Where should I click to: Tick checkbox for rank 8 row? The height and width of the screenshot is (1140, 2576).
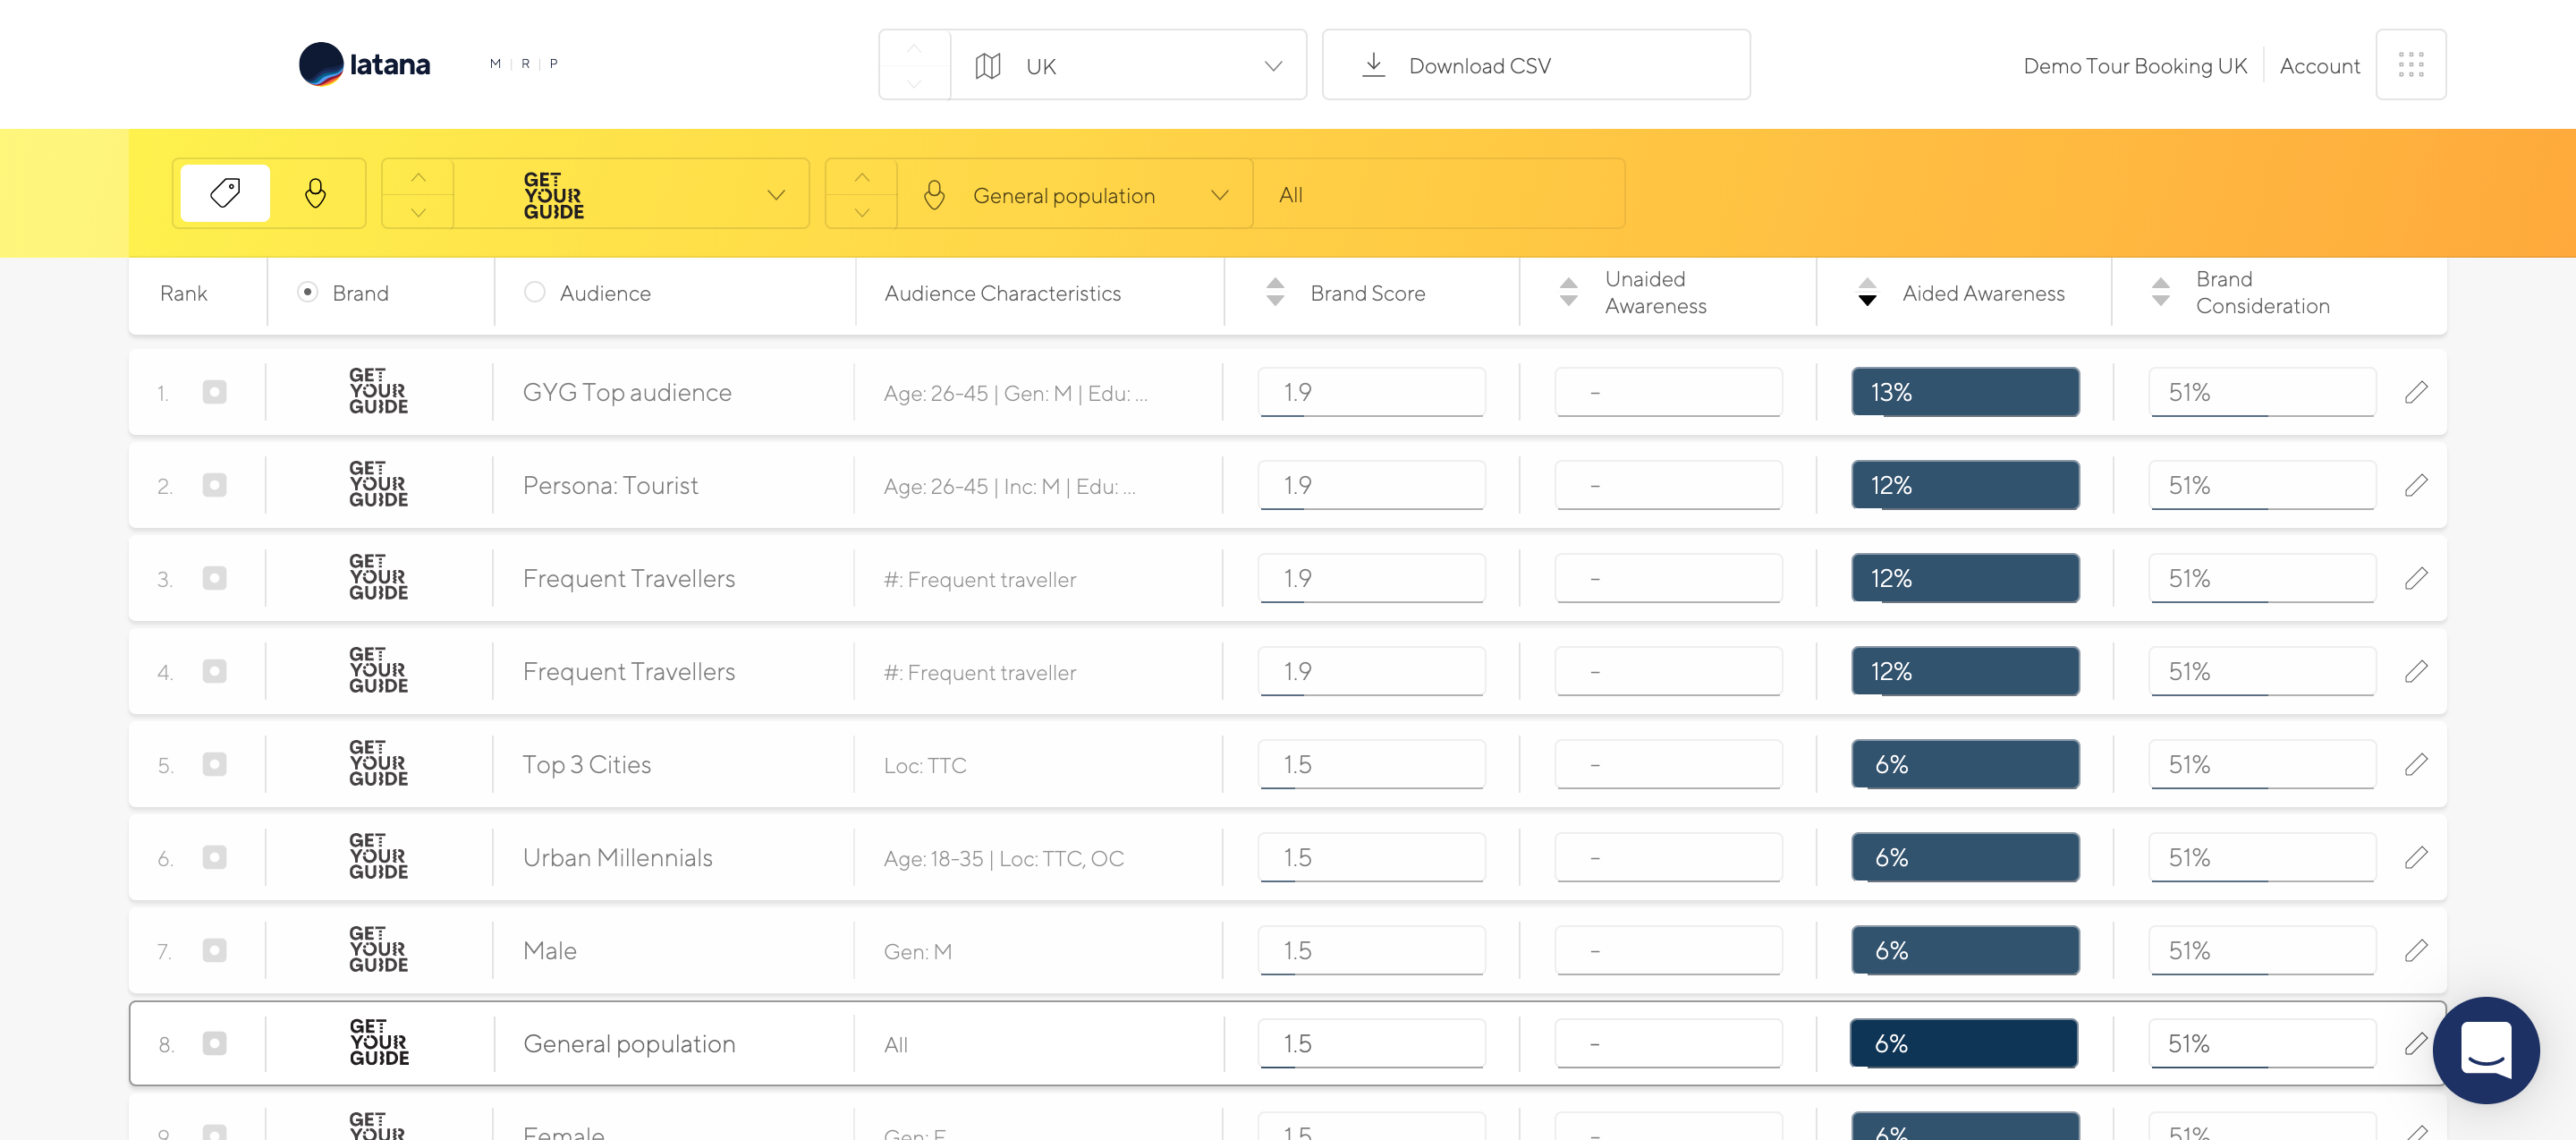pyautogui.click(x=214, y=1043)
